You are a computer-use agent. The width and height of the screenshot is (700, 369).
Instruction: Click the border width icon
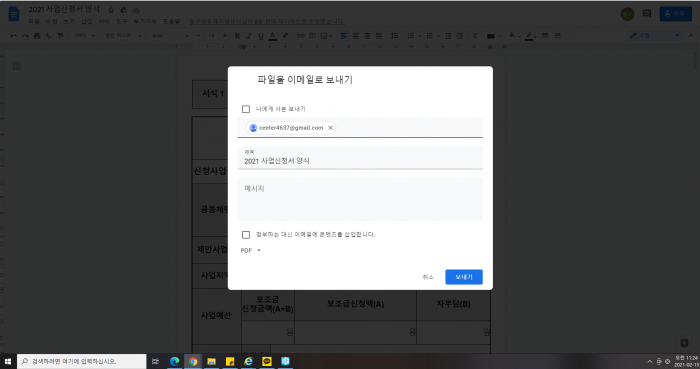(545, 36)
